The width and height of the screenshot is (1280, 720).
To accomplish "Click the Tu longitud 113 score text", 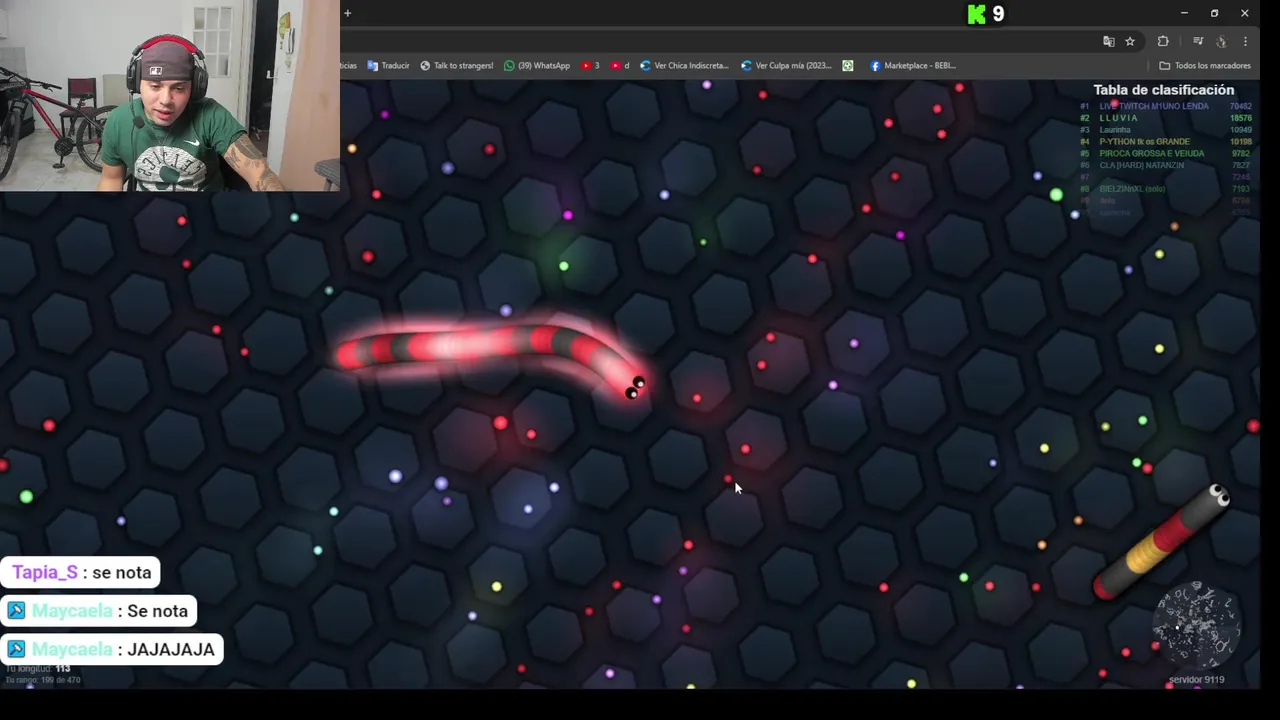I will [38, 668].
